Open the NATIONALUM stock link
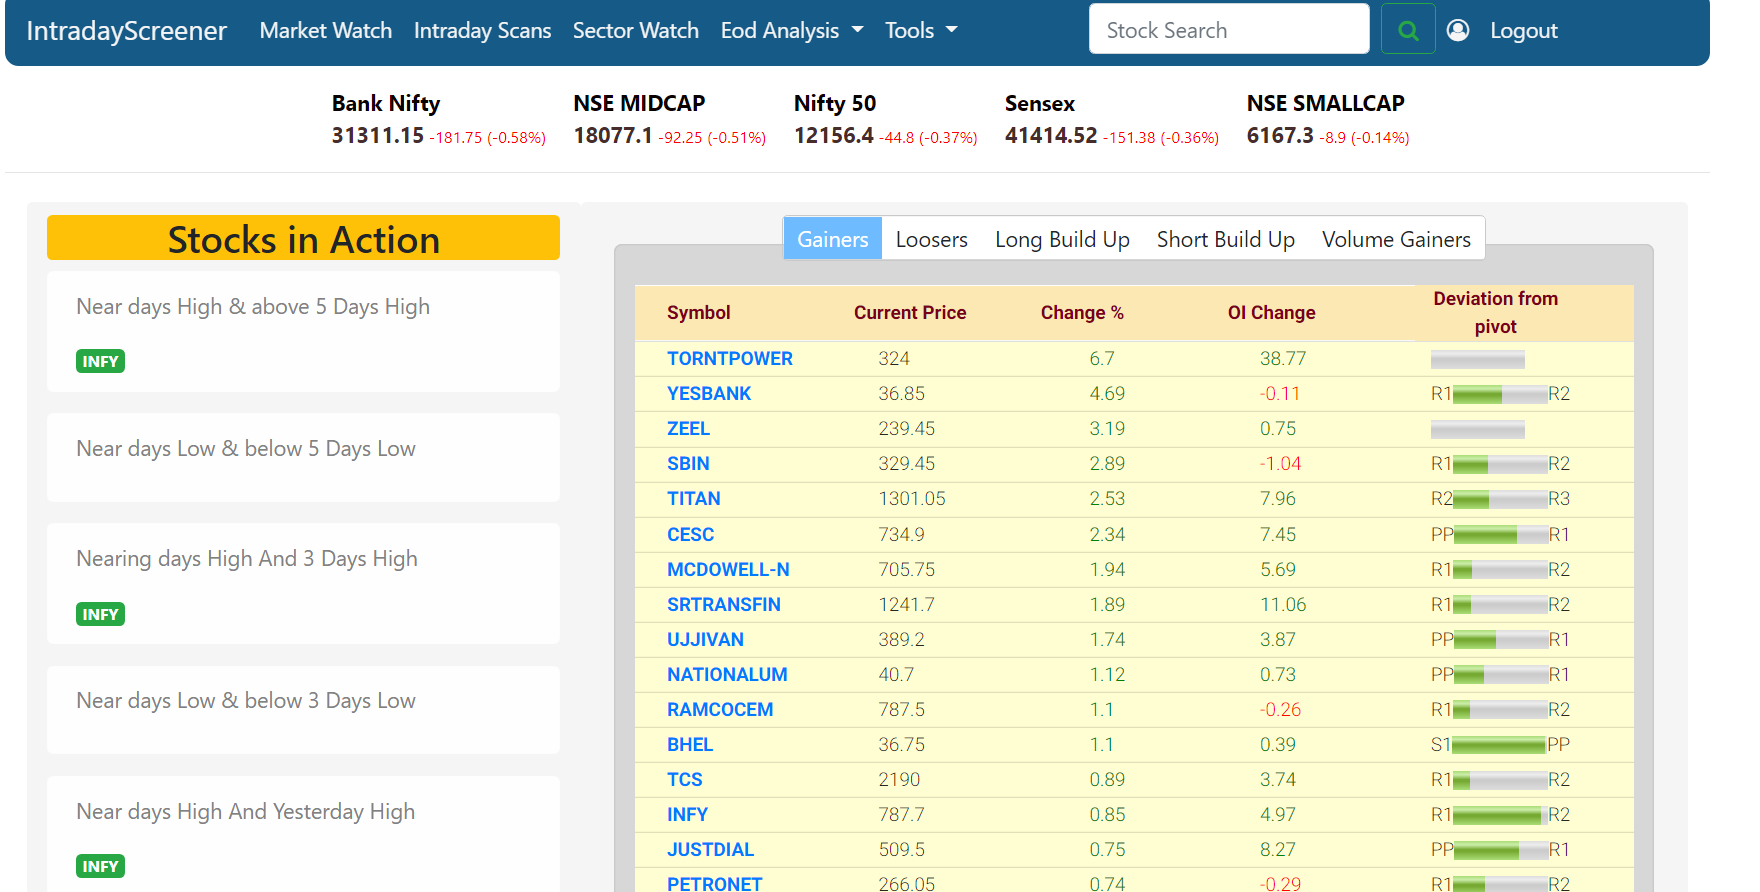1760x892 pixels. [727, 674]
